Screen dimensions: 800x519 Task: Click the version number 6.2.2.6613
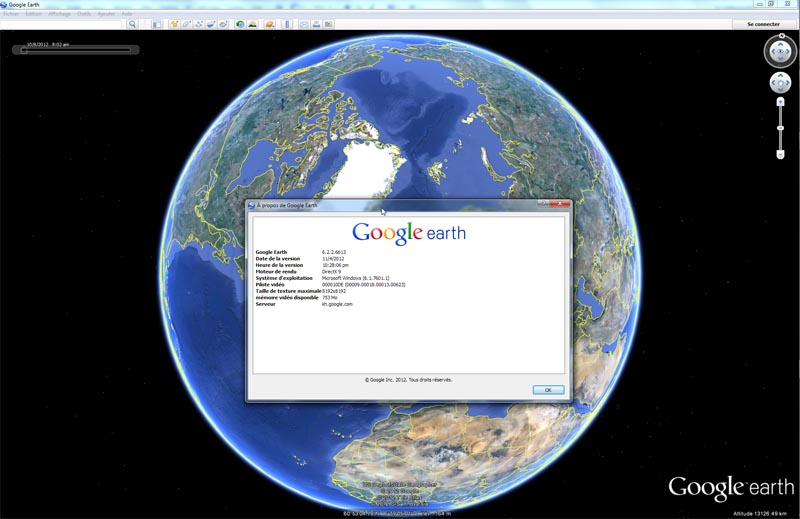pyautogui.click(x=334, y=252)
